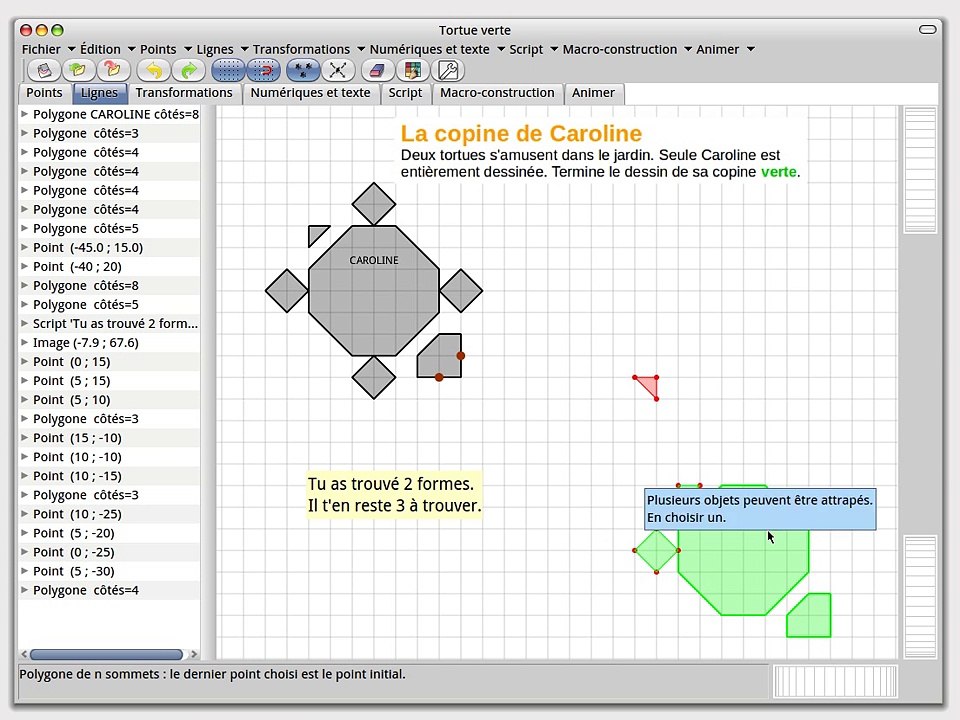The image size is (960, 720).
Task: Expand the Script 'Tu as trouvé 2 form...' entry
Action: pos(24,323)
